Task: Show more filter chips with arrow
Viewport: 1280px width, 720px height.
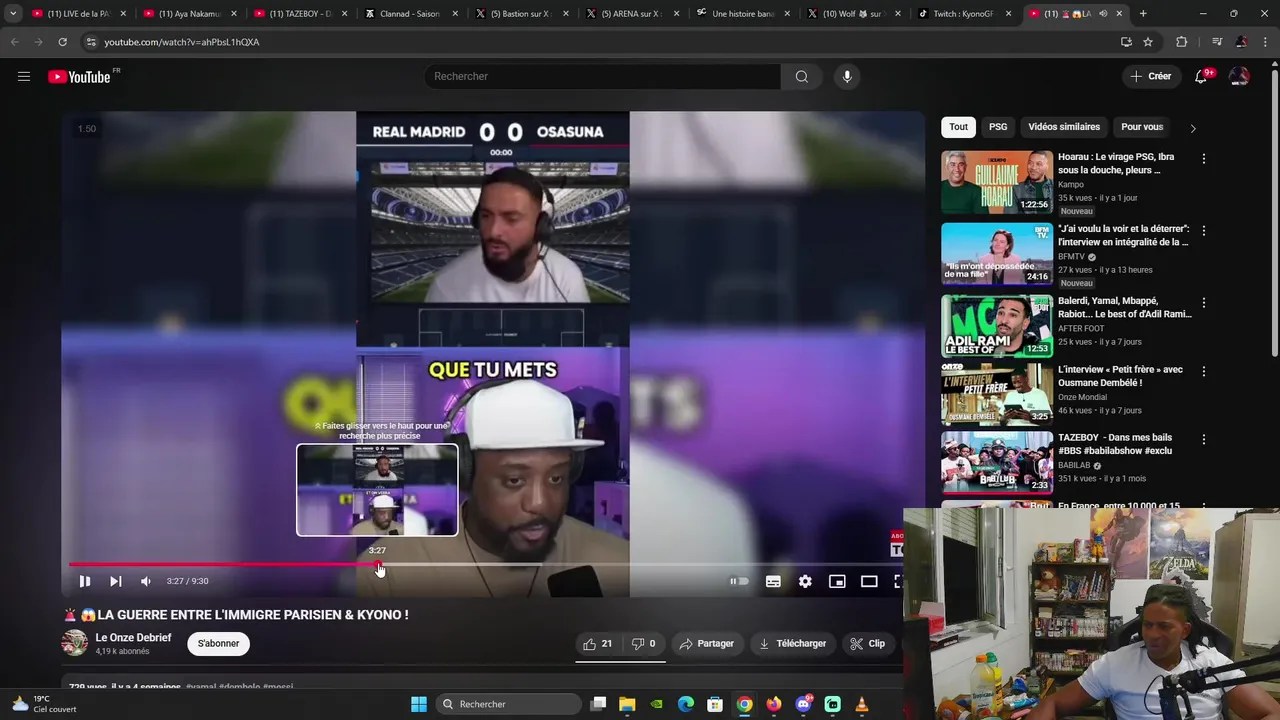Action: [1192, 128]
